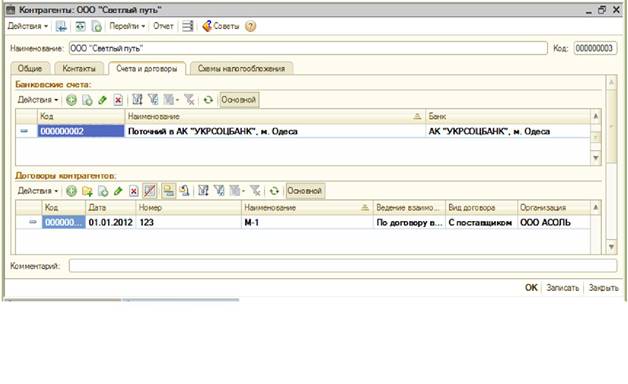This screenshot has width=628, height=384.
Task: Select contract date cell 01.01.2012
Action: click(x=110, y=223)
